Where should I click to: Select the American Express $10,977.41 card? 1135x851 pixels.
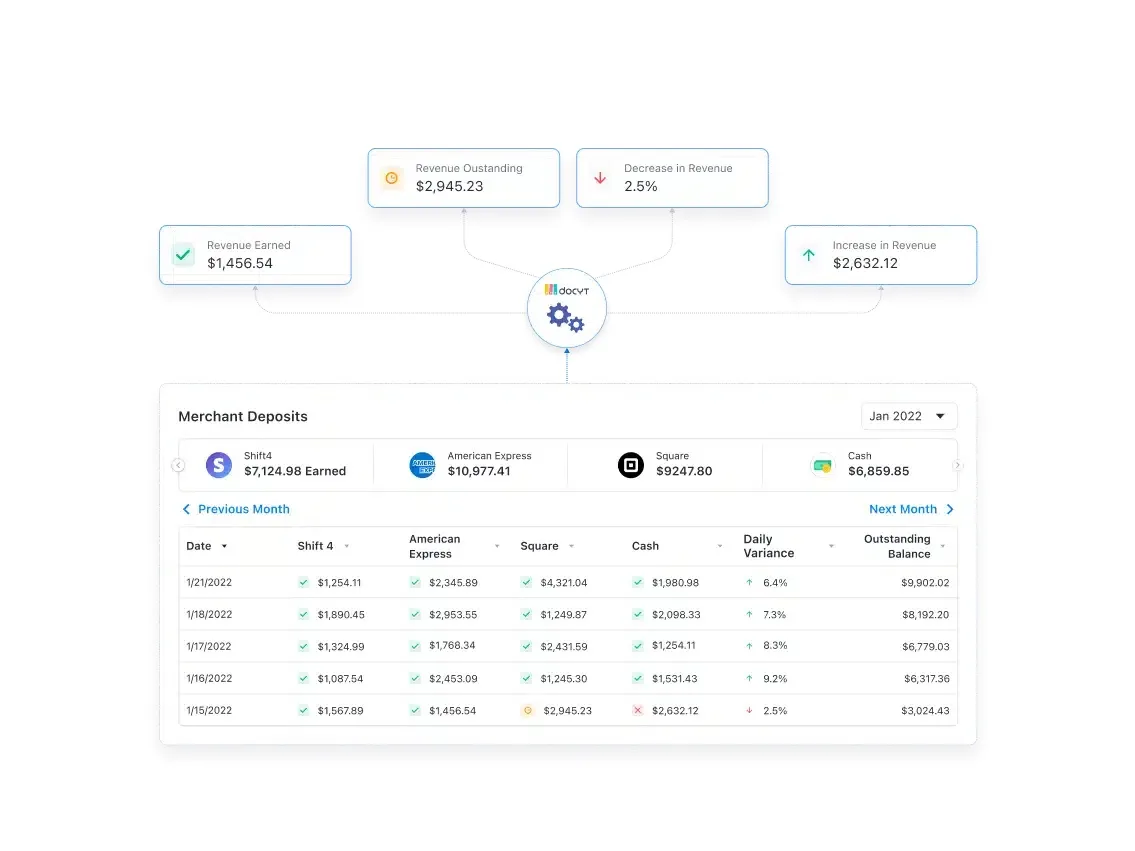pos(471,465)
